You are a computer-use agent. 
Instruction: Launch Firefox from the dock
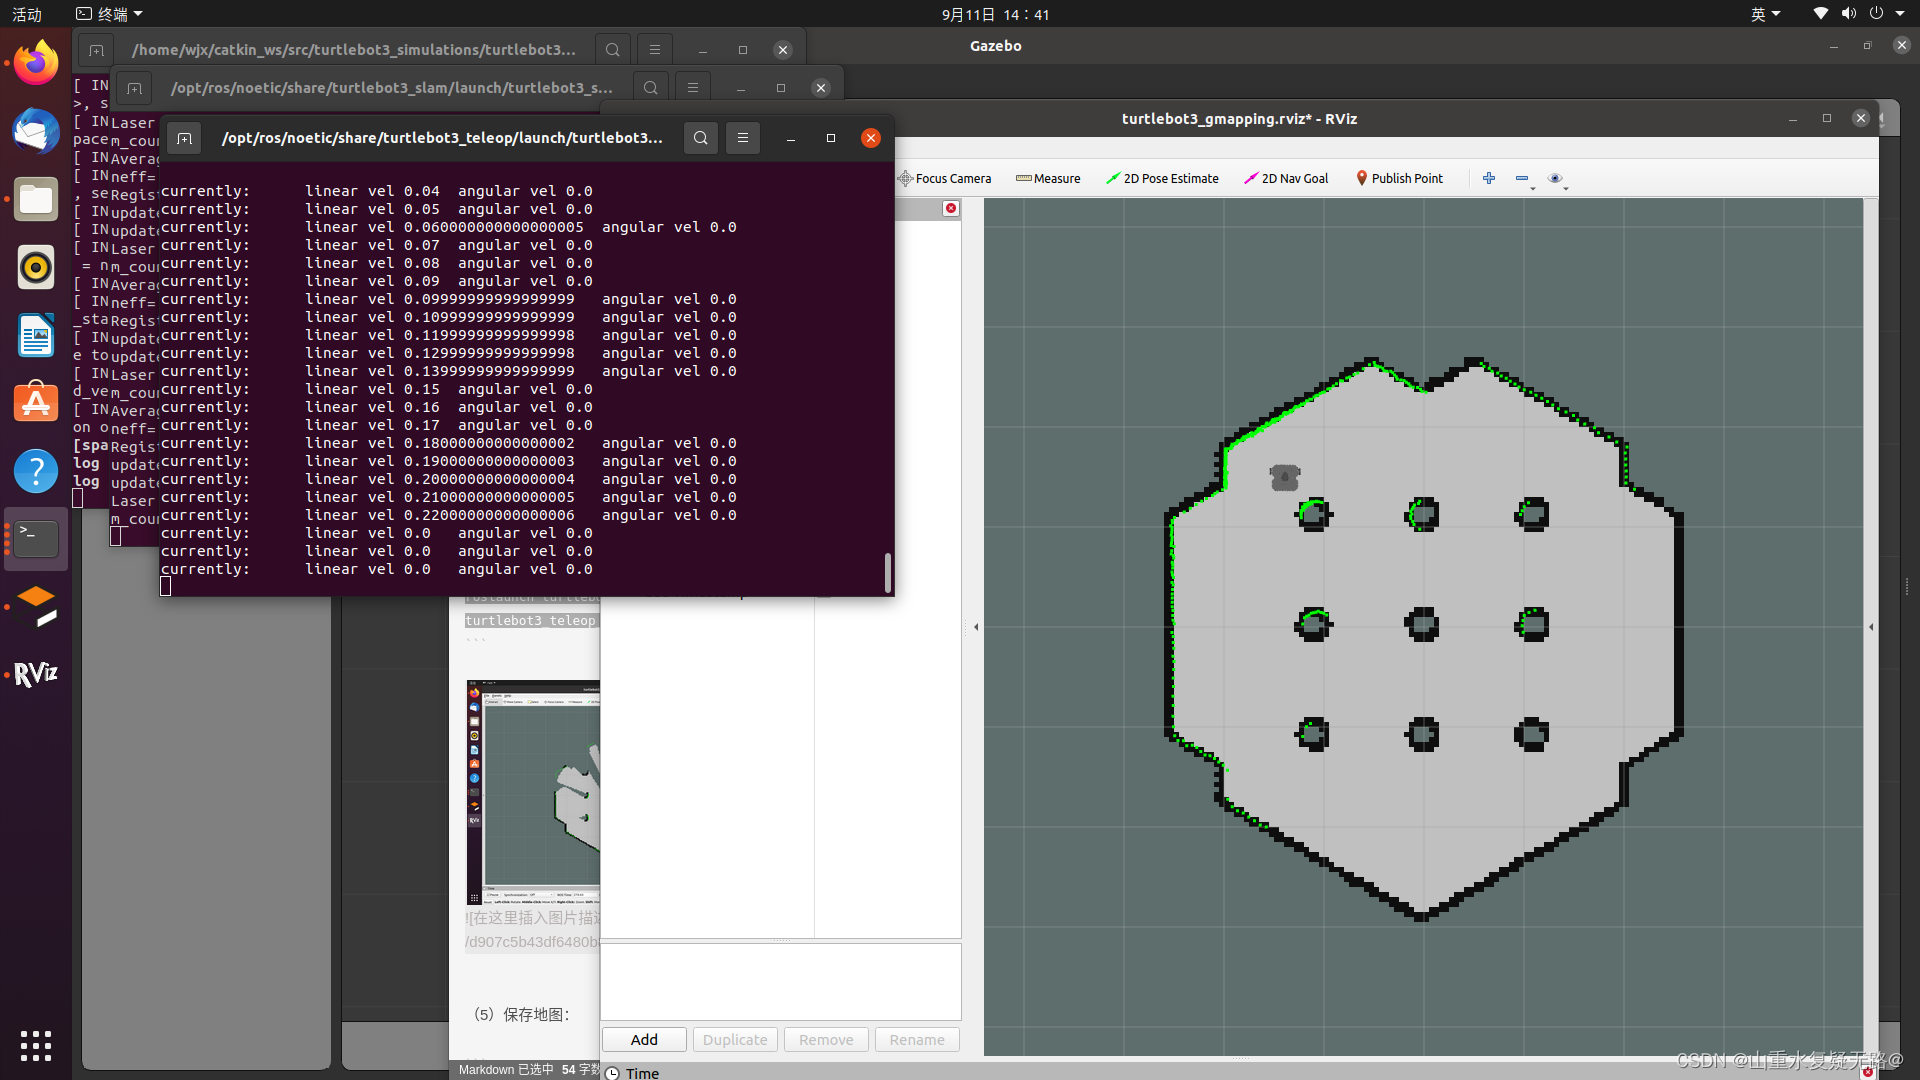coord(36,63)
